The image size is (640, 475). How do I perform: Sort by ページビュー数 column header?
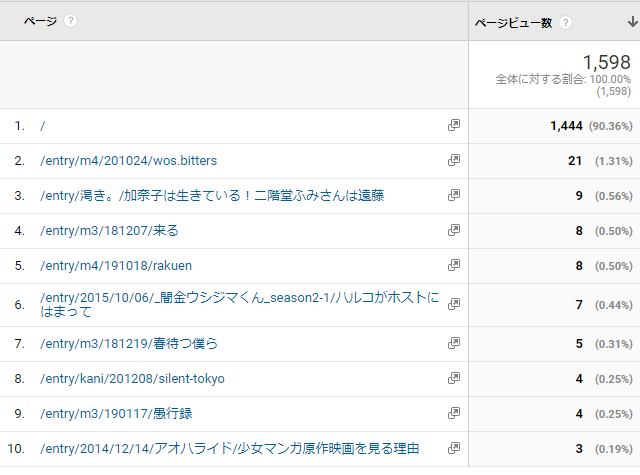coord(513,23)
